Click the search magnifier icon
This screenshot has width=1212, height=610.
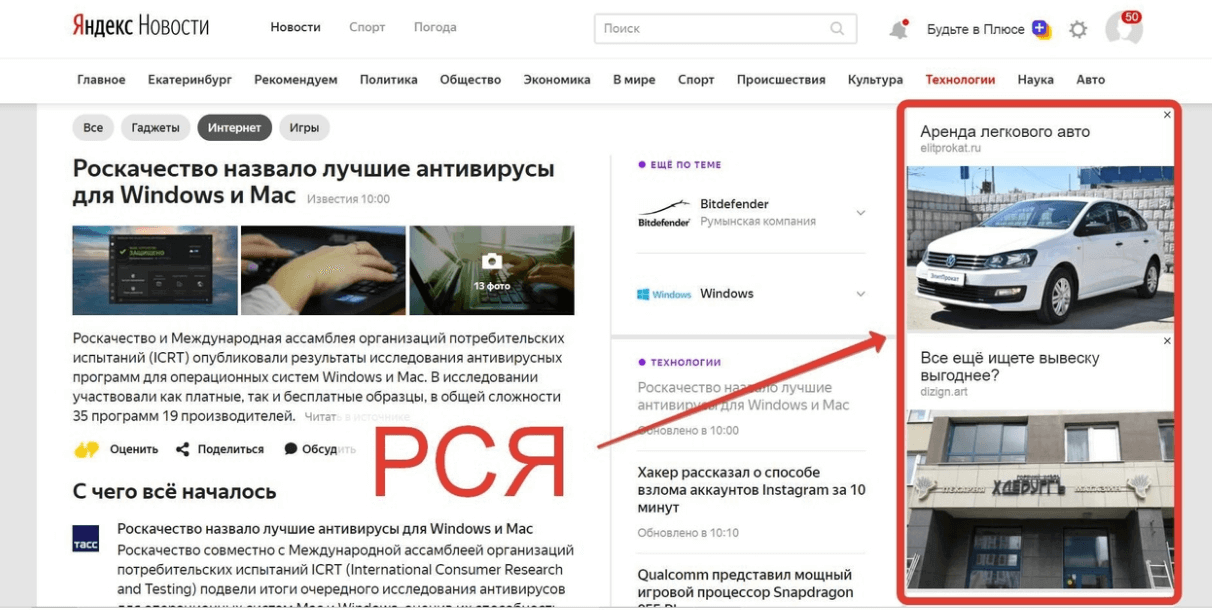point(837,29)
